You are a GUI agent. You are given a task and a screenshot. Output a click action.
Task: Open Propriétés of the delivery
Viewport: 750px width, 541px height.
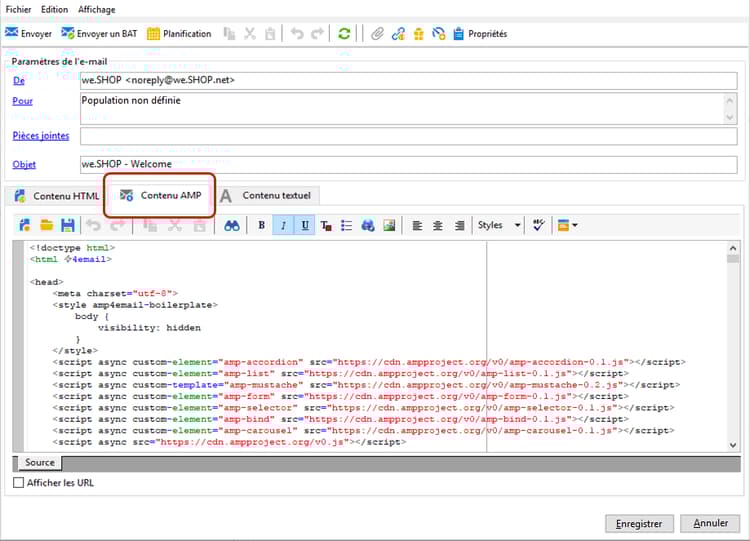(x=480, y=33)
